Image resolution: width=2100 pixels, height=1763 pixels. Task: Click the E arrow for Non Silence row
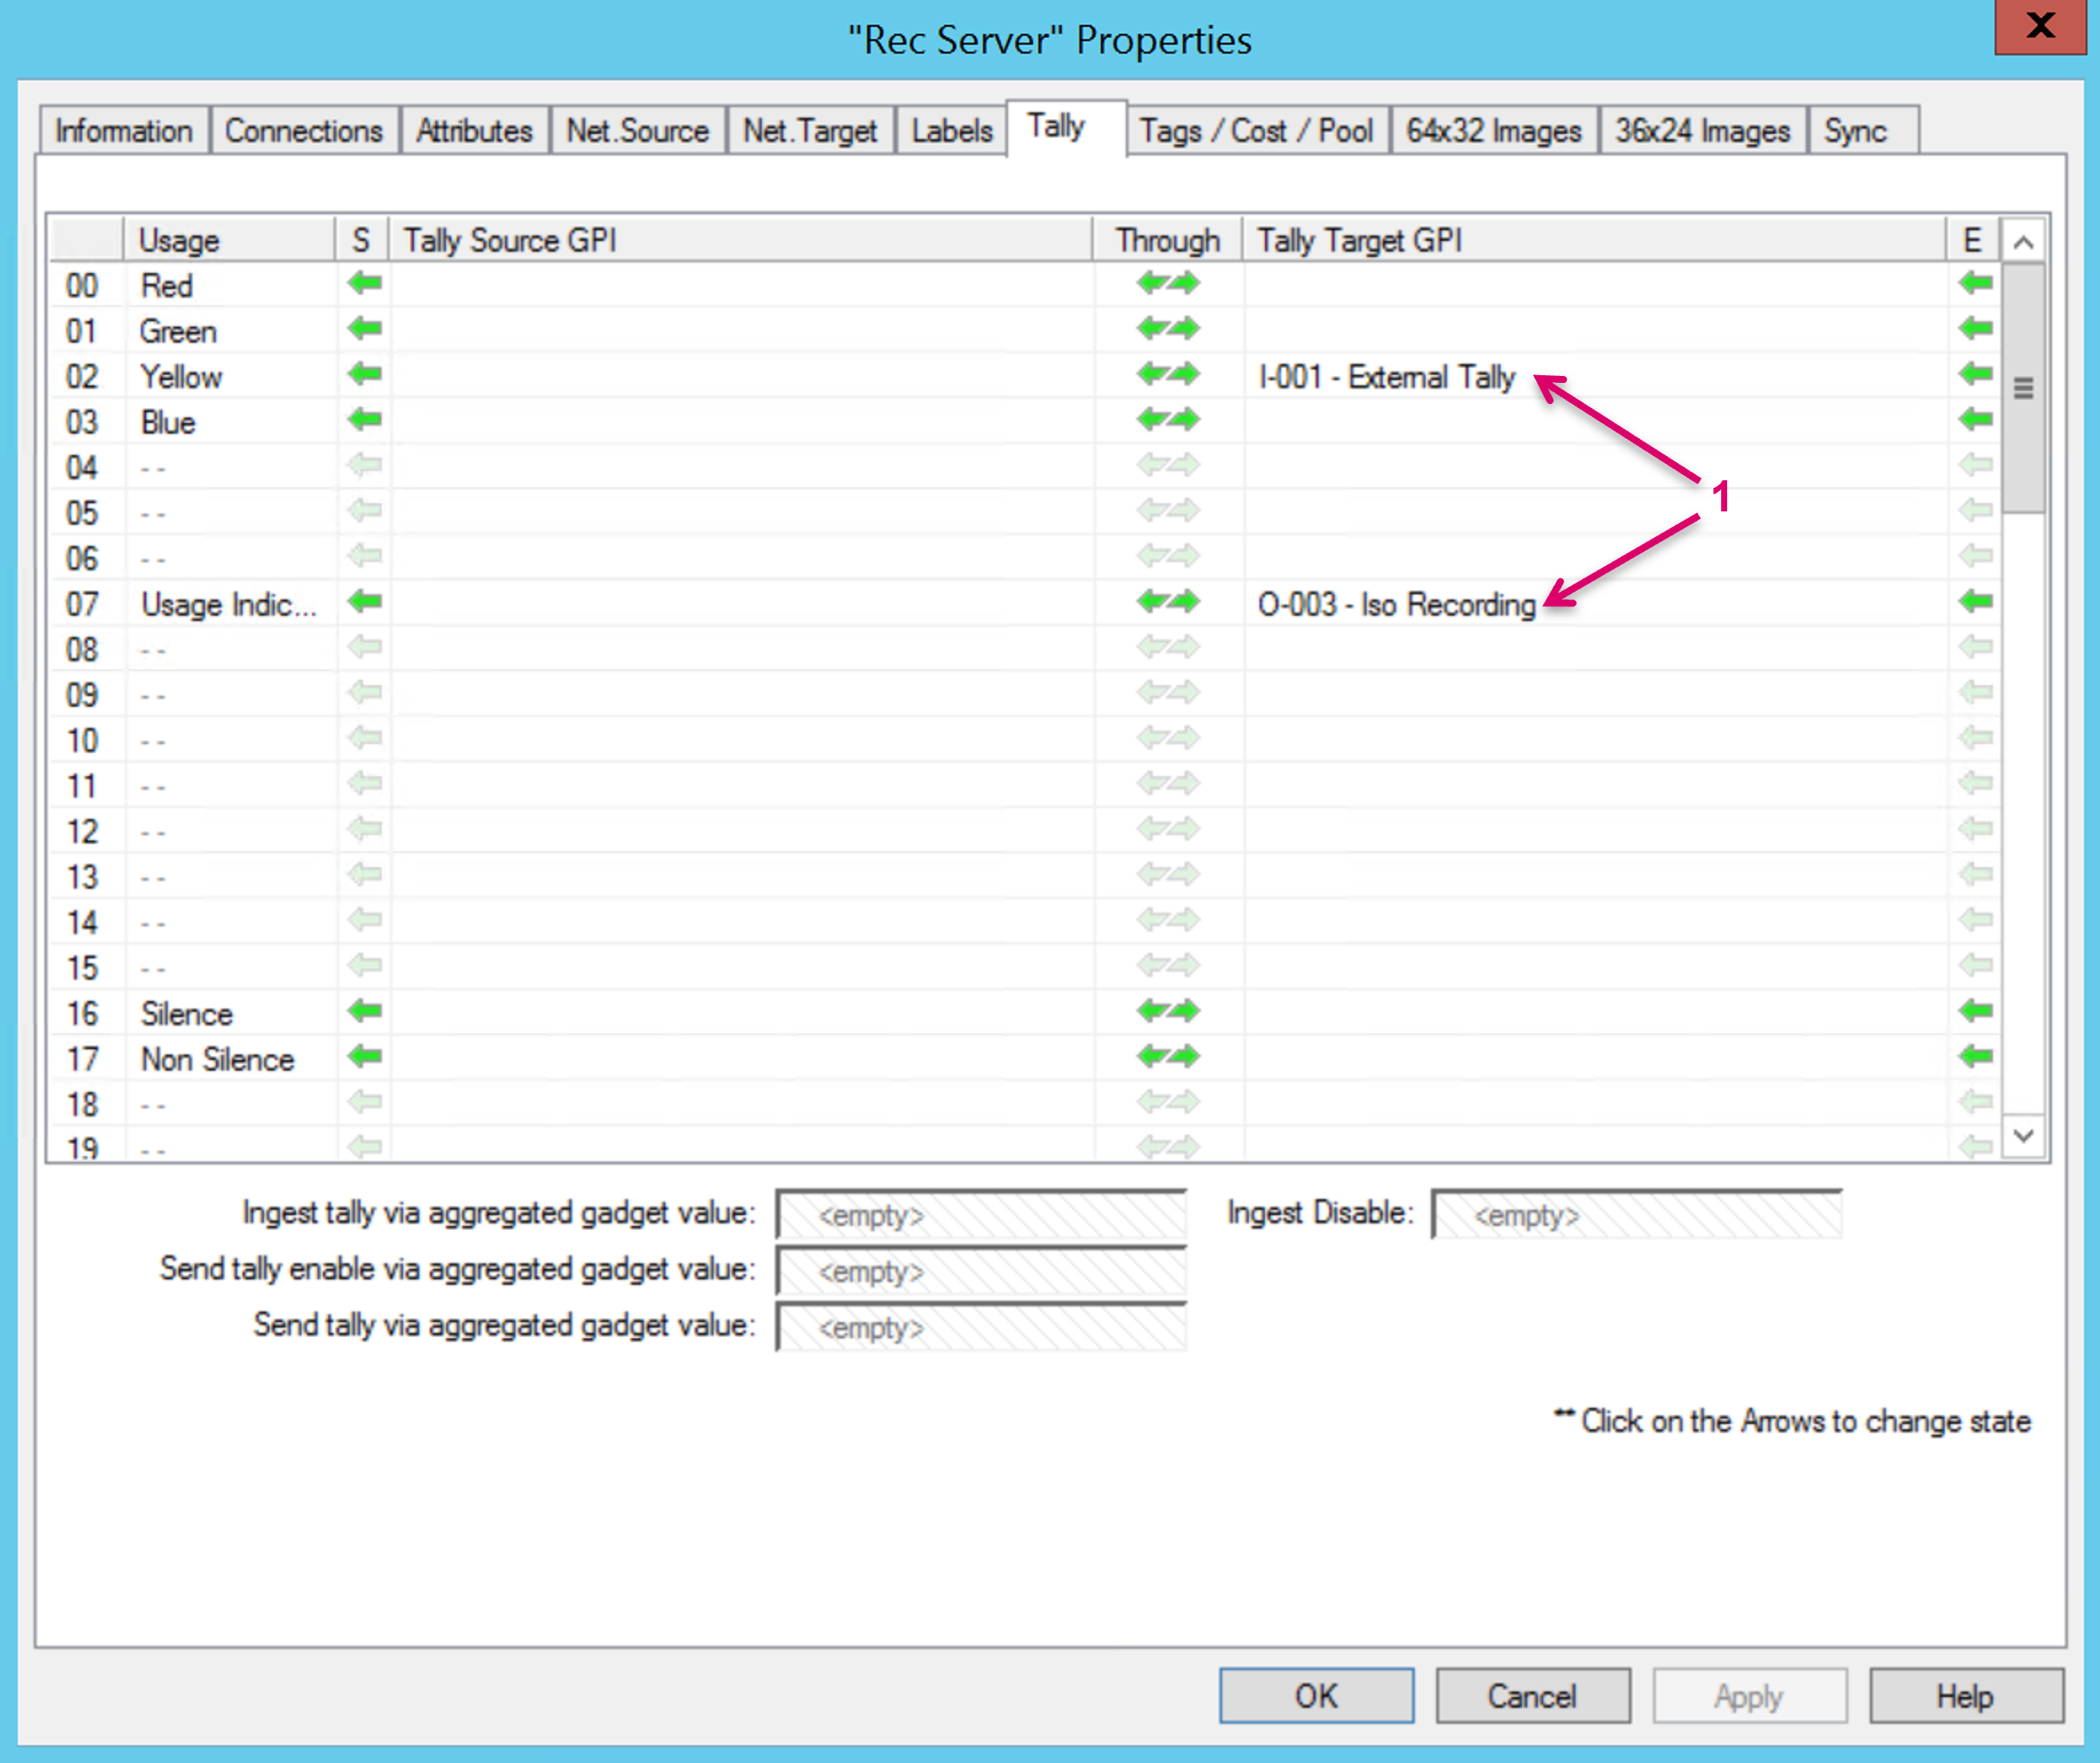pos(1975,1057)
